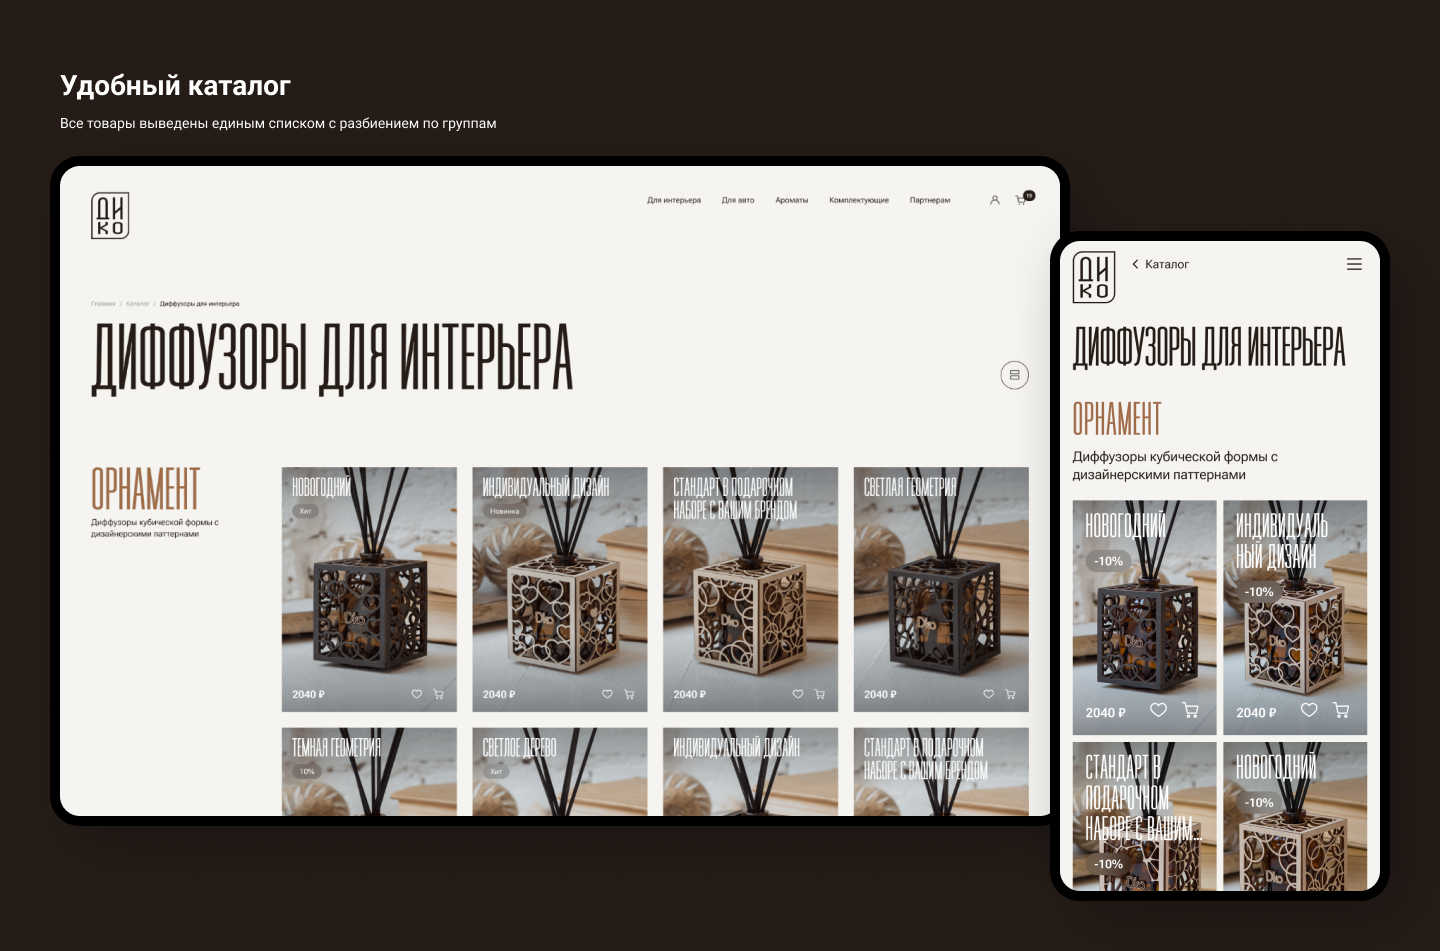Open the Новинка Индивидуальный дизайн desktop product
Viewport: 1440px width, 951px height.
[x=560, y=589]
